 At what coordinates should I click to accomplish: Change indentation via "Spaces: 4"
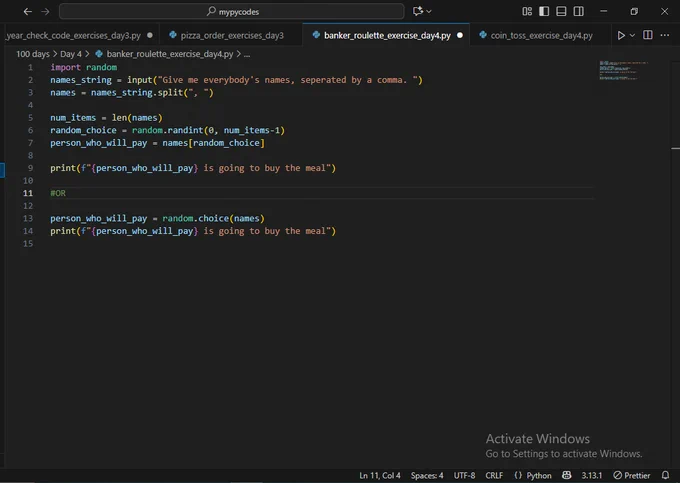pos(427,476)
